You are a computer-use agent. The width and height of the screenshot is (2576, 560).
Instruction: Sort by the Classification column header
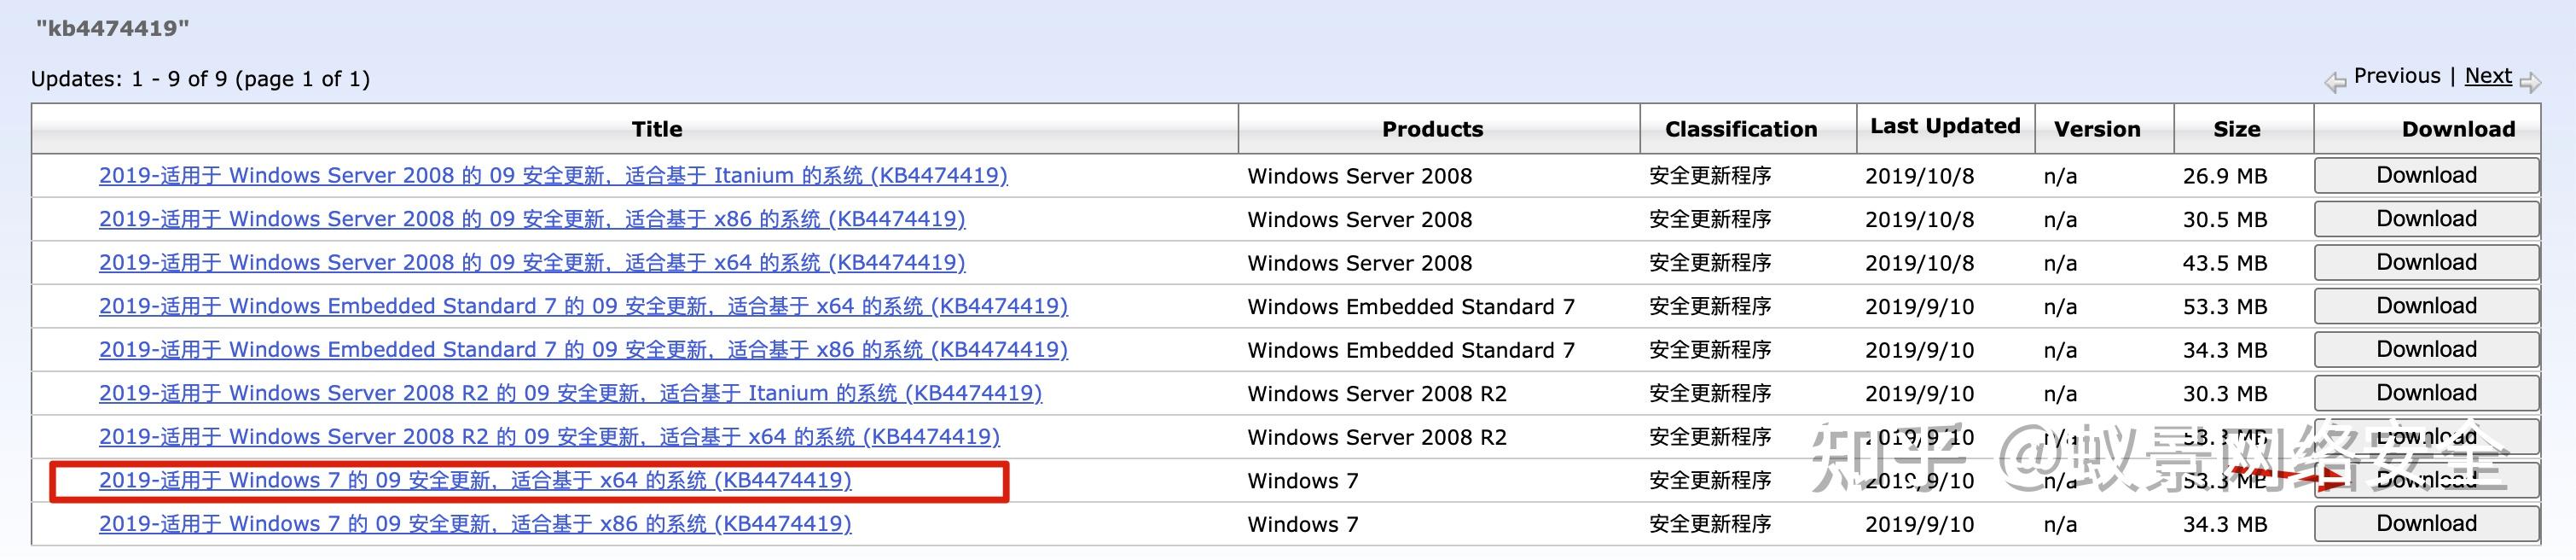point(1740,129)
